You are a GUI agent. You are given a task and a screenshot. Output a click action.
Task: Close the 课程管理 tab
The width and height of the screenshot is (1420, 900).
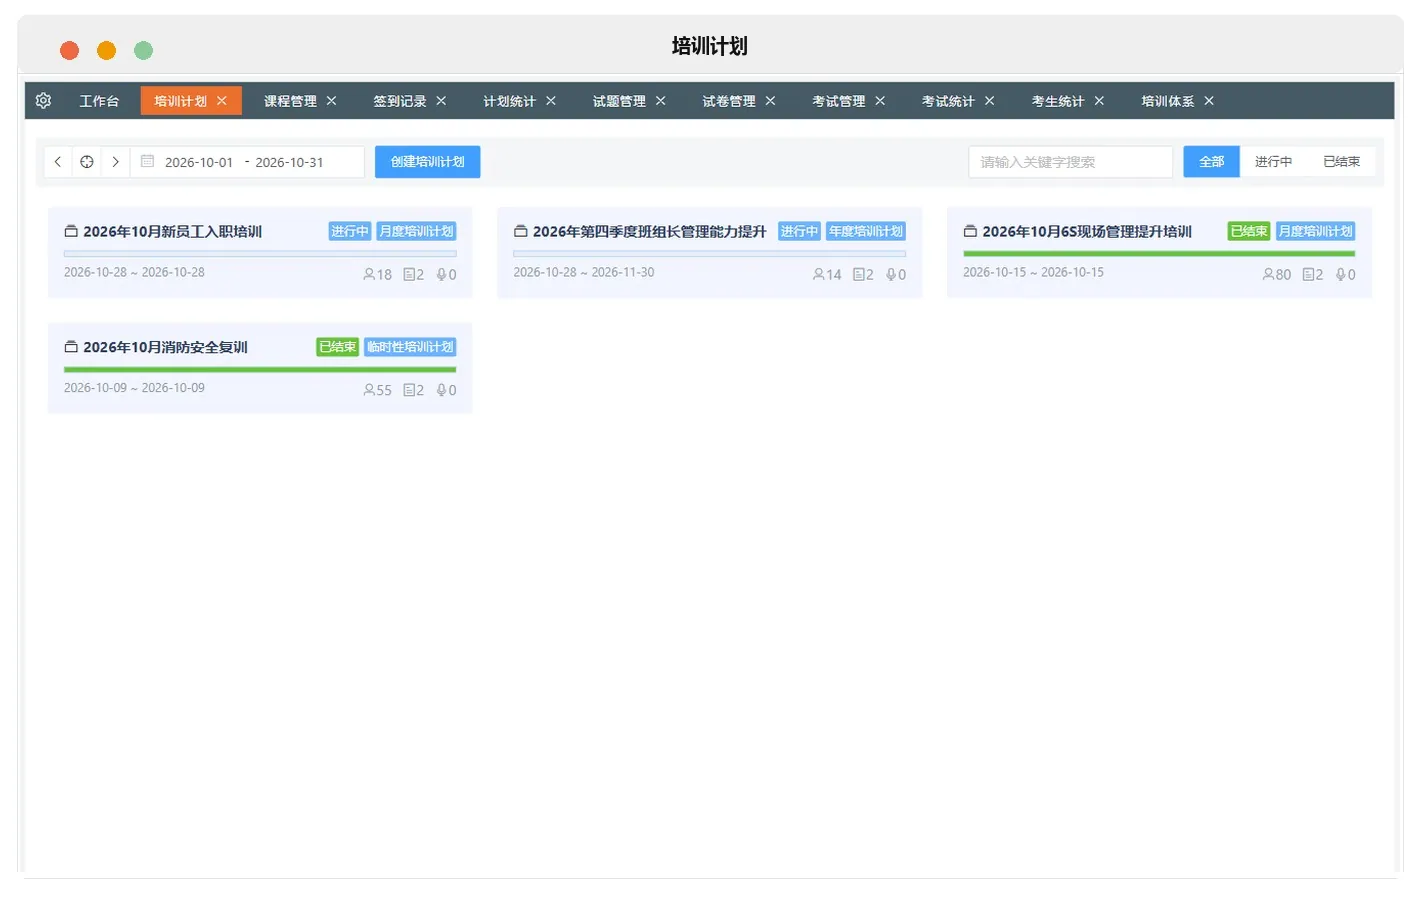(x=332, y=101)
